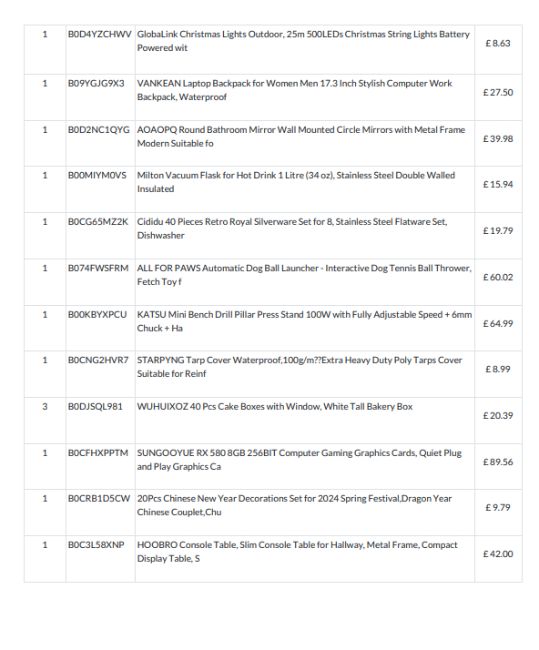
Task: Select product code B0CNG2HVR7
Action: (98, 360)
